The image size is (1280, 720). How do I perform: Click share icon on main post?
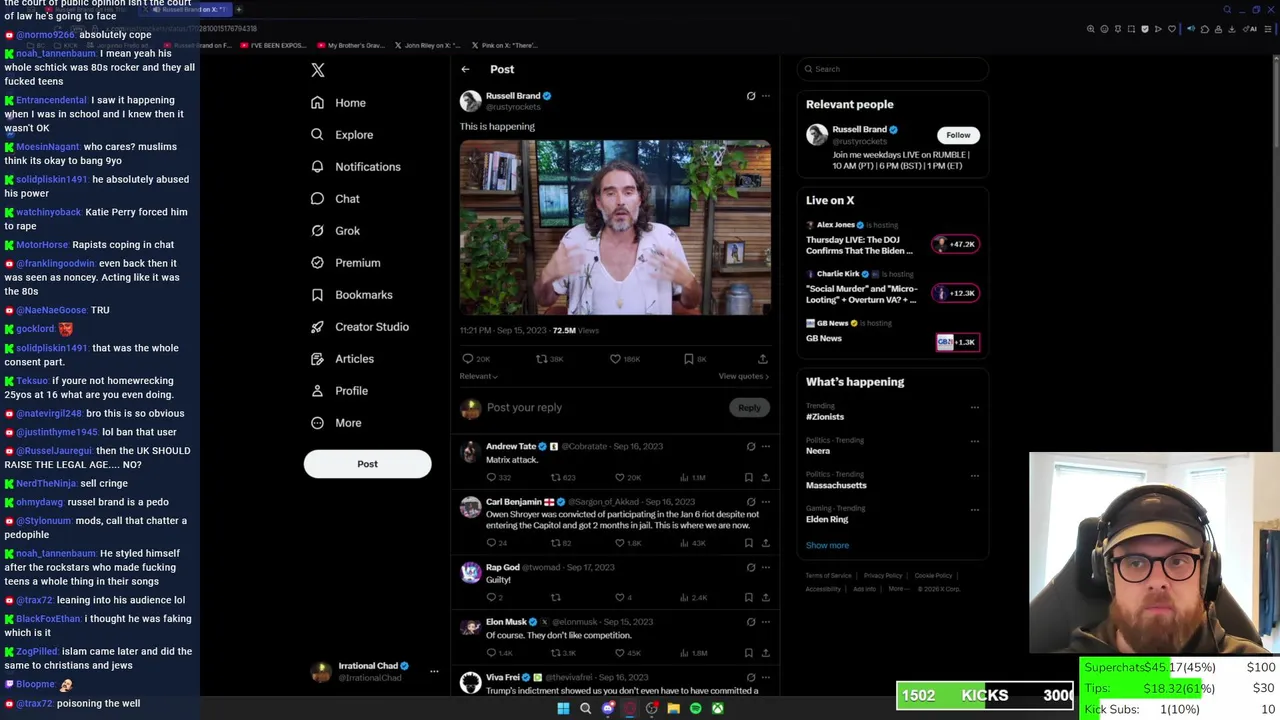point(762,359)
